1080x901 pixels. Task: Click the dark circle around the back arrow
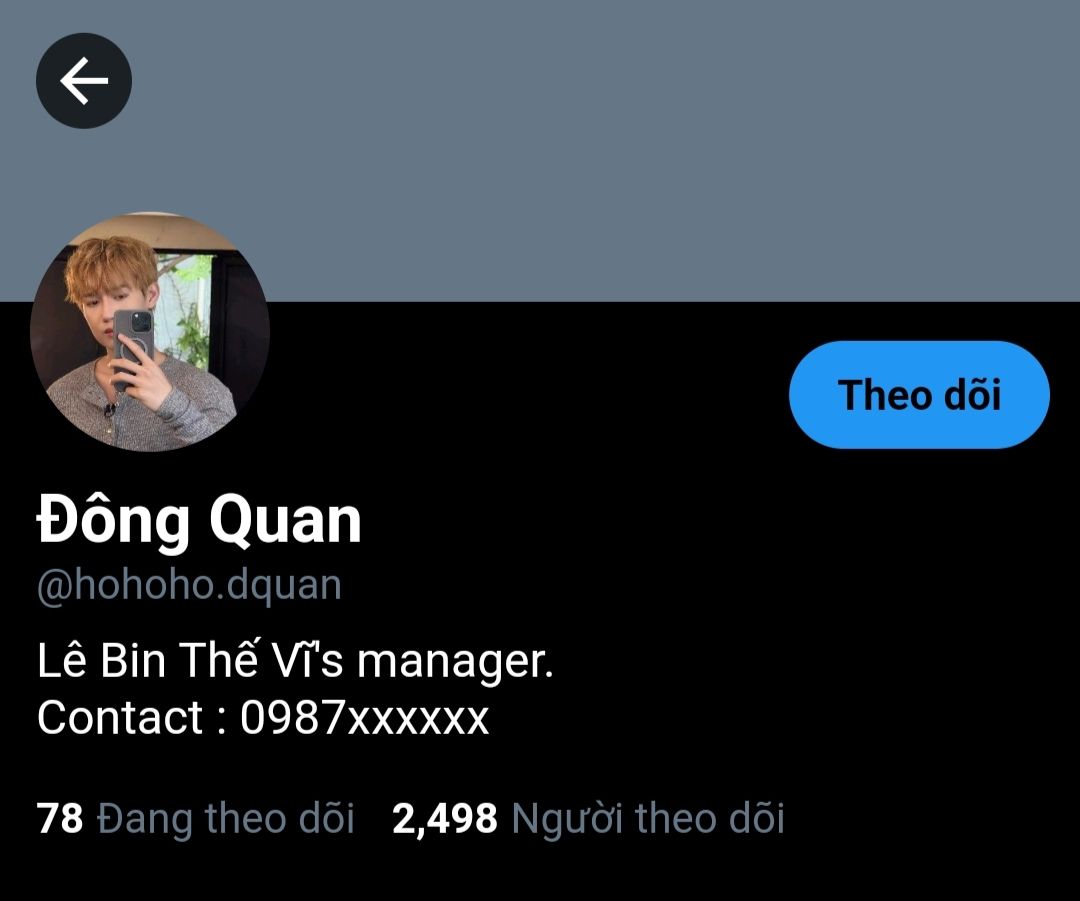pyautogui.click(x=84, y=81)
